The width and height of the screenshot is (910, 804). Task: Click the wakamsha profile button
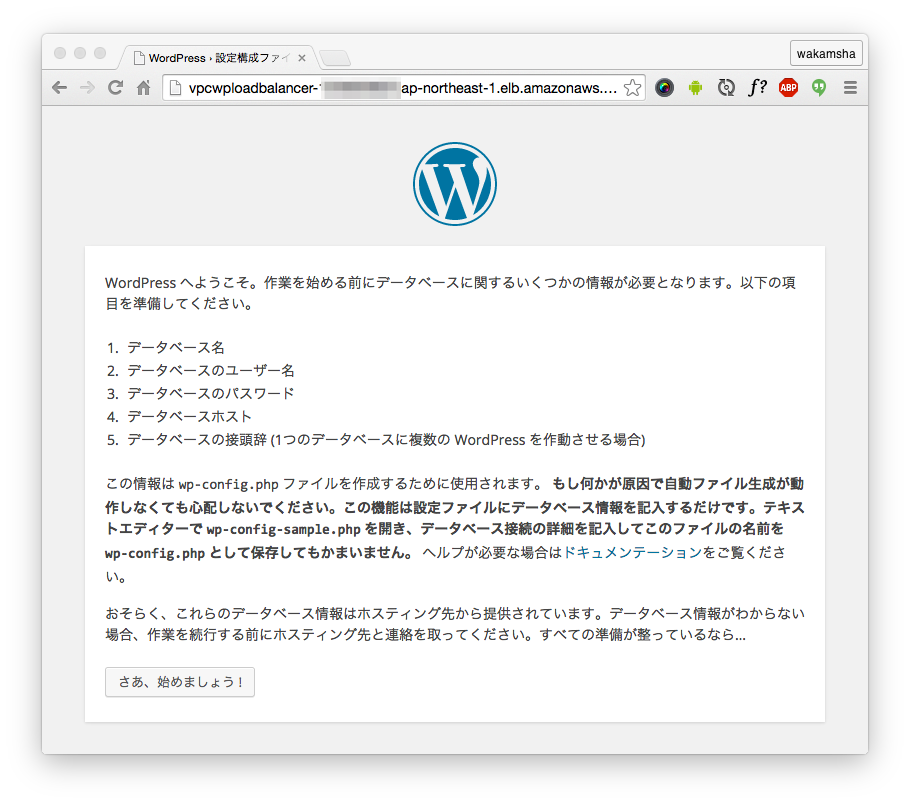coord(826,53)
